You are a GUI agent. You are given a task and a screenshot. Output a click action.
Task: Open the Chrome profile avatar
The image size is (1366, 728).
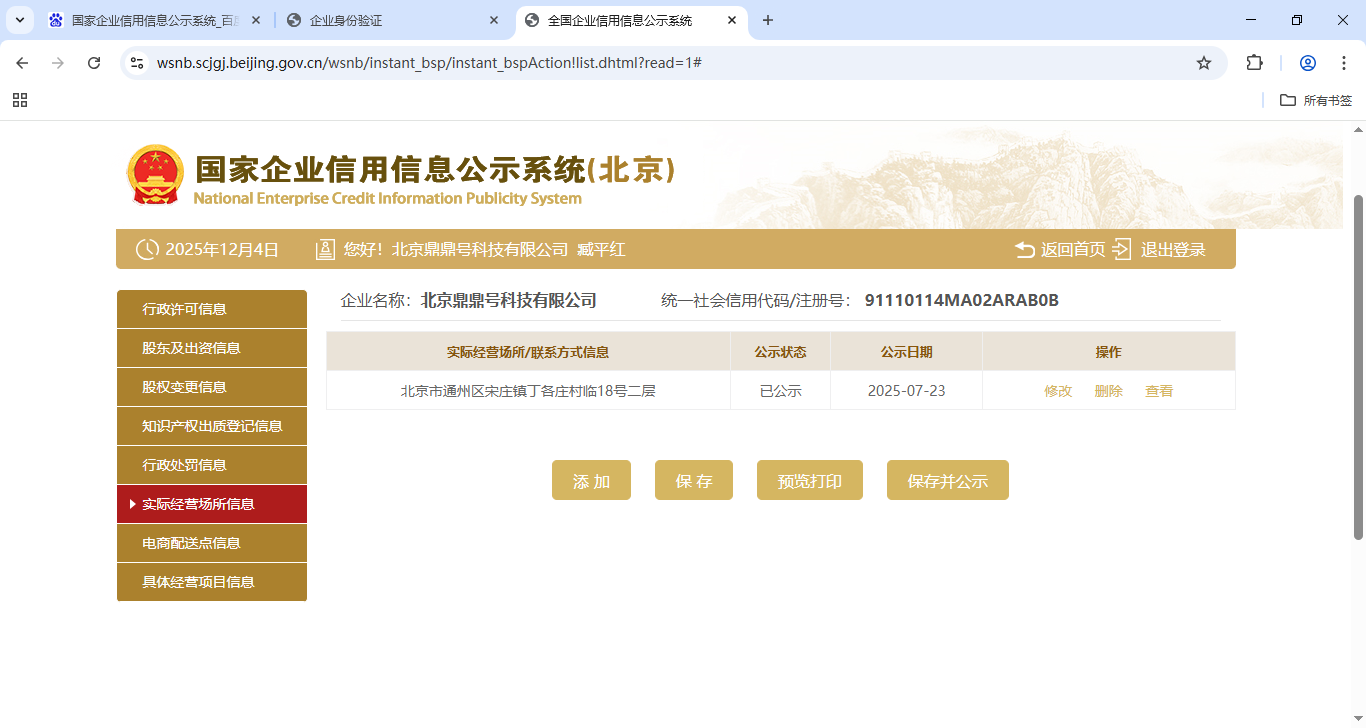pos(1307,63)
